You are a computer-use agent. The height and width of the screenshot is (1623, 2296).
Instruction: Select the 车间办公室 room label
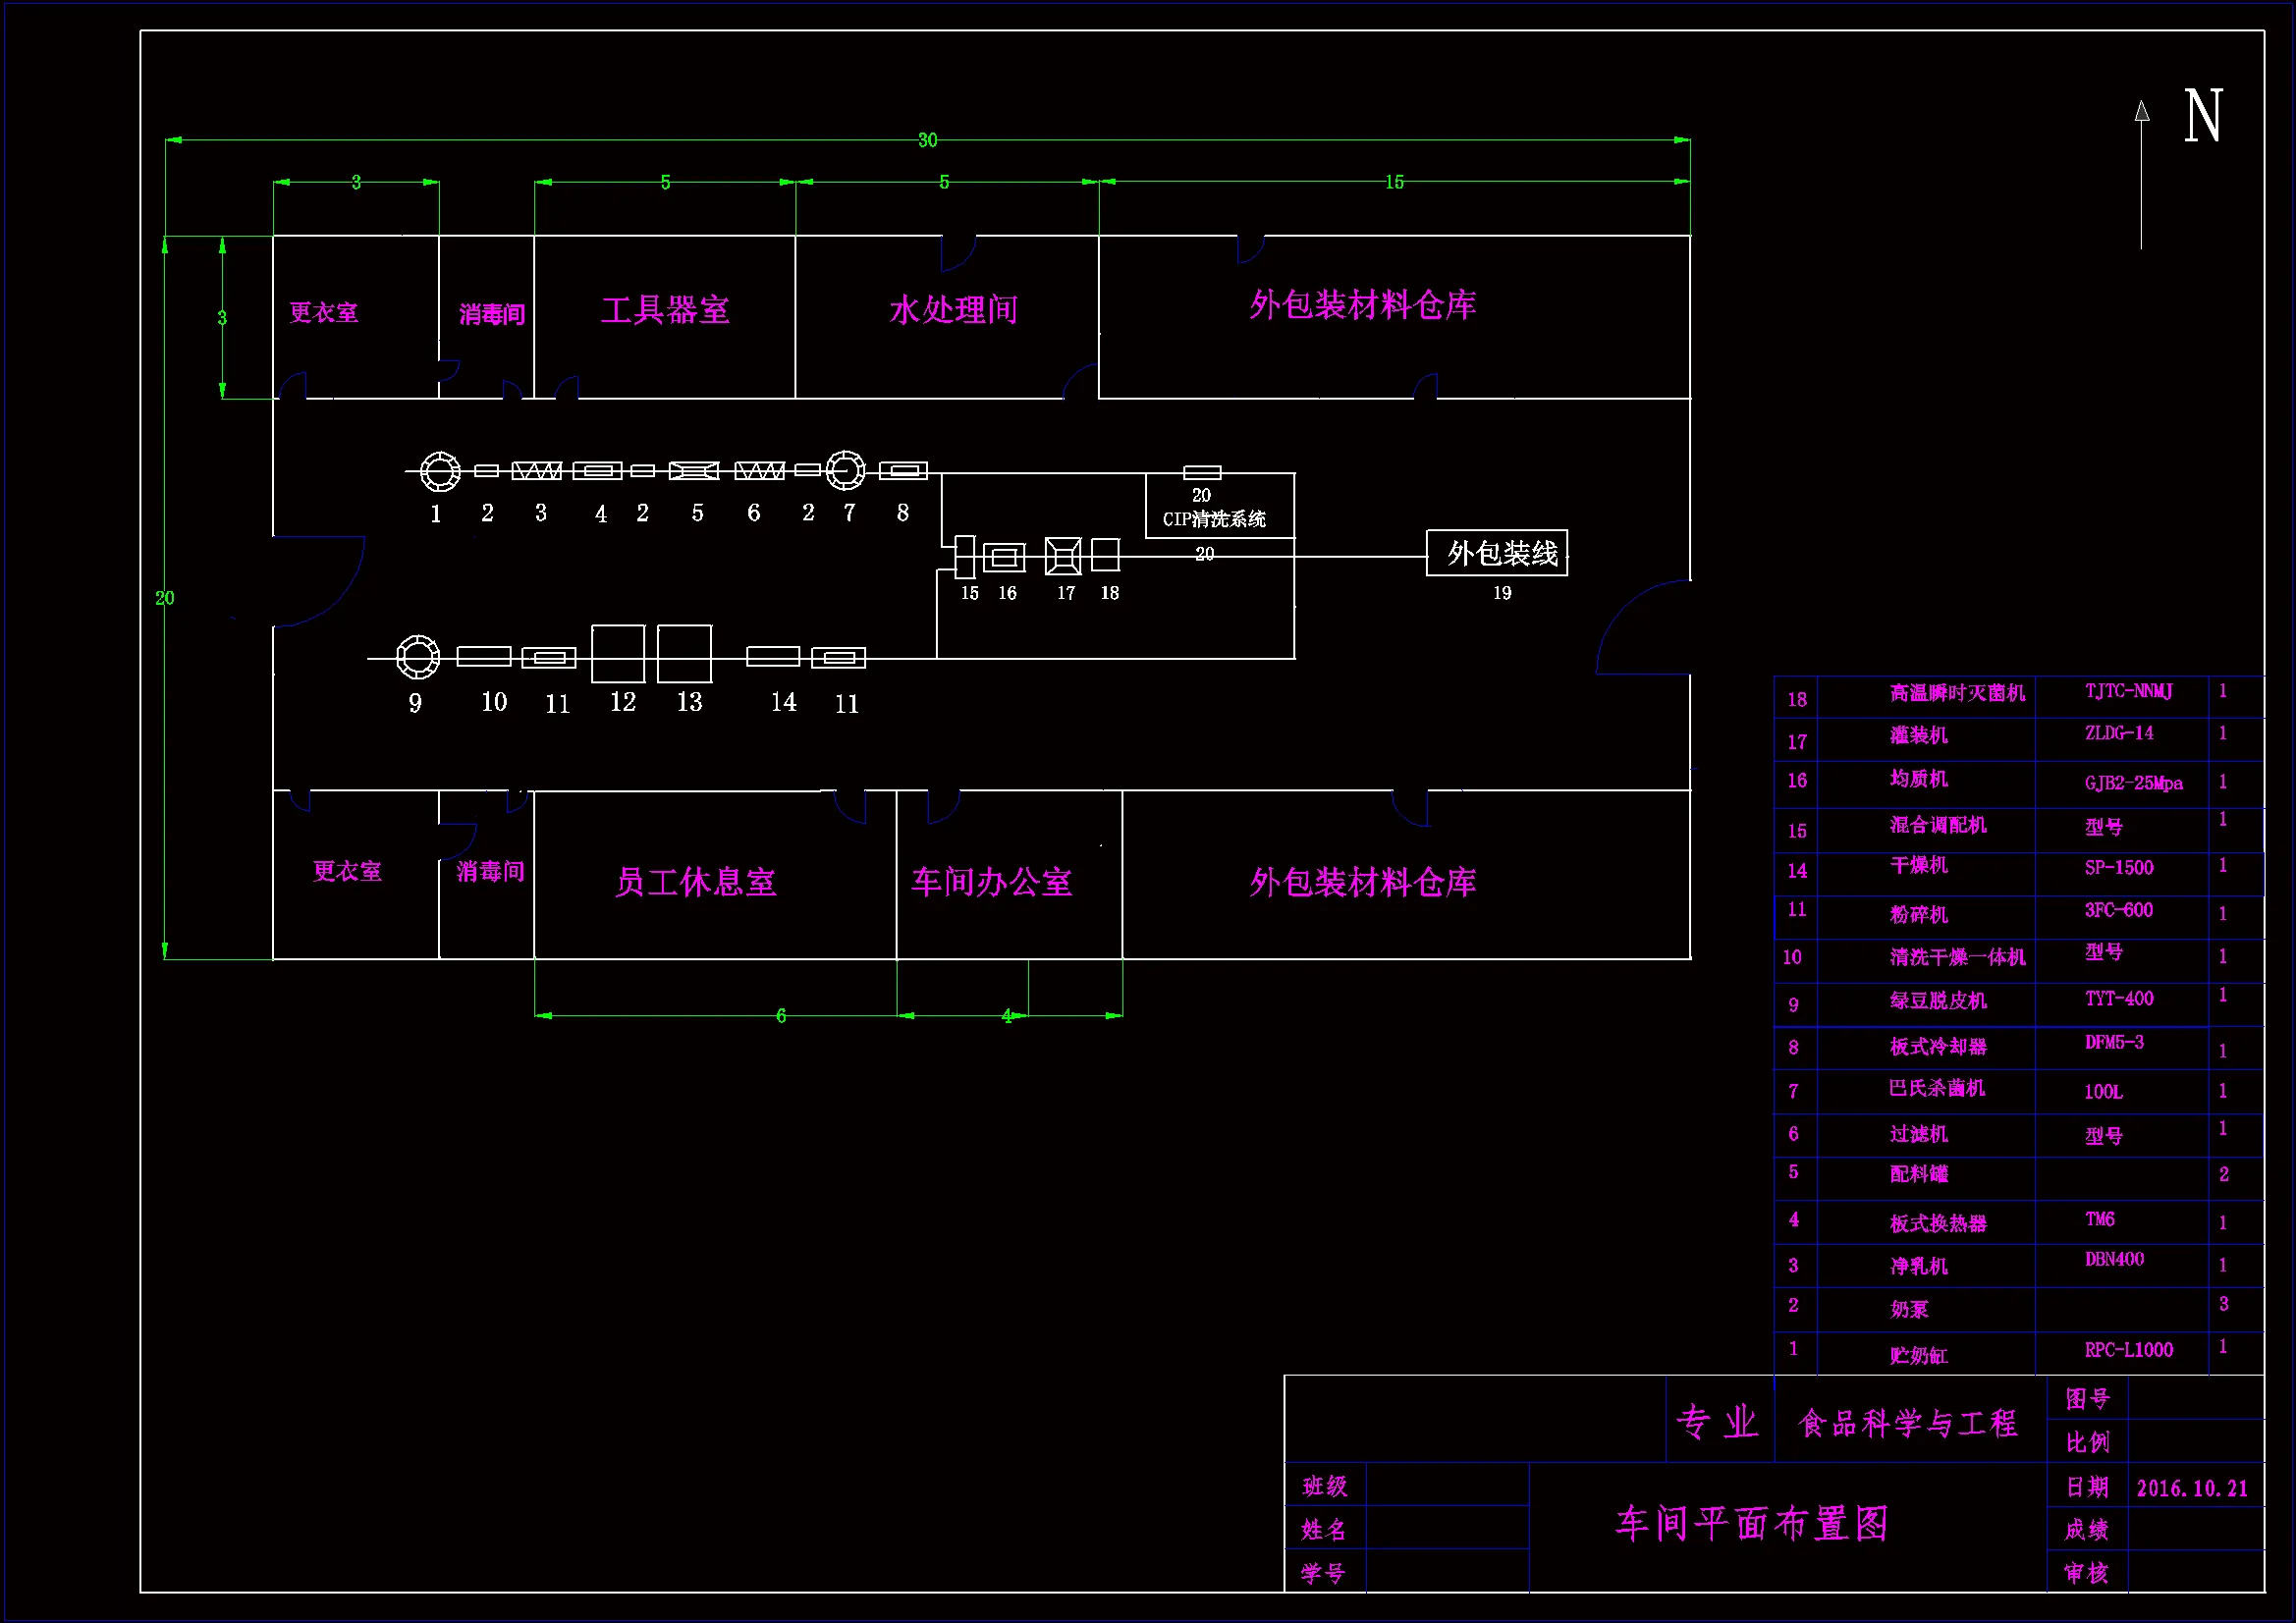tap(991, 882)
